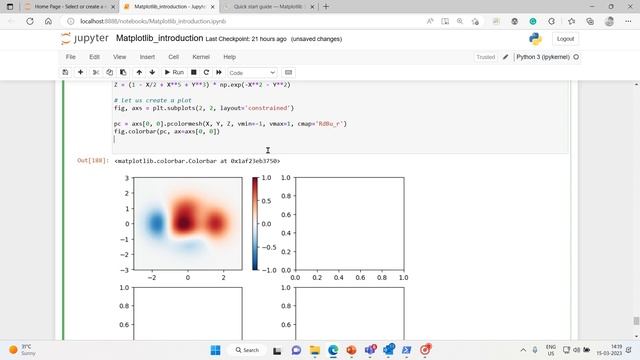Image resolution: width=640 pixels, height=360 pixels.
Task: Copy selected cells icon in the toolbar
Action: pos(109,72)
